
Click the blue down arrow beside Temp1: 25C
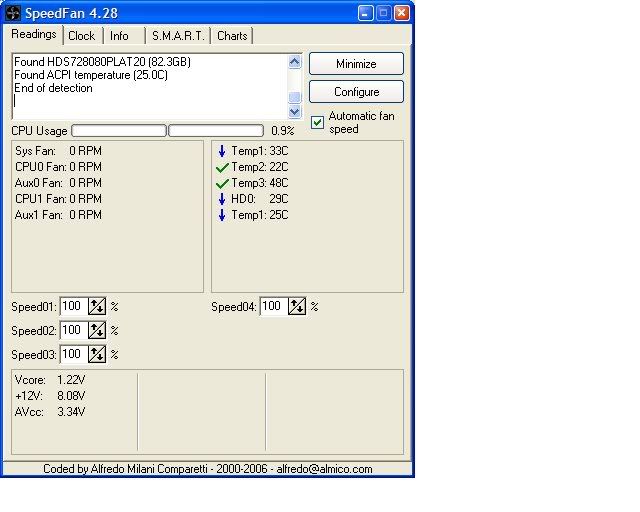click(222, 215)
